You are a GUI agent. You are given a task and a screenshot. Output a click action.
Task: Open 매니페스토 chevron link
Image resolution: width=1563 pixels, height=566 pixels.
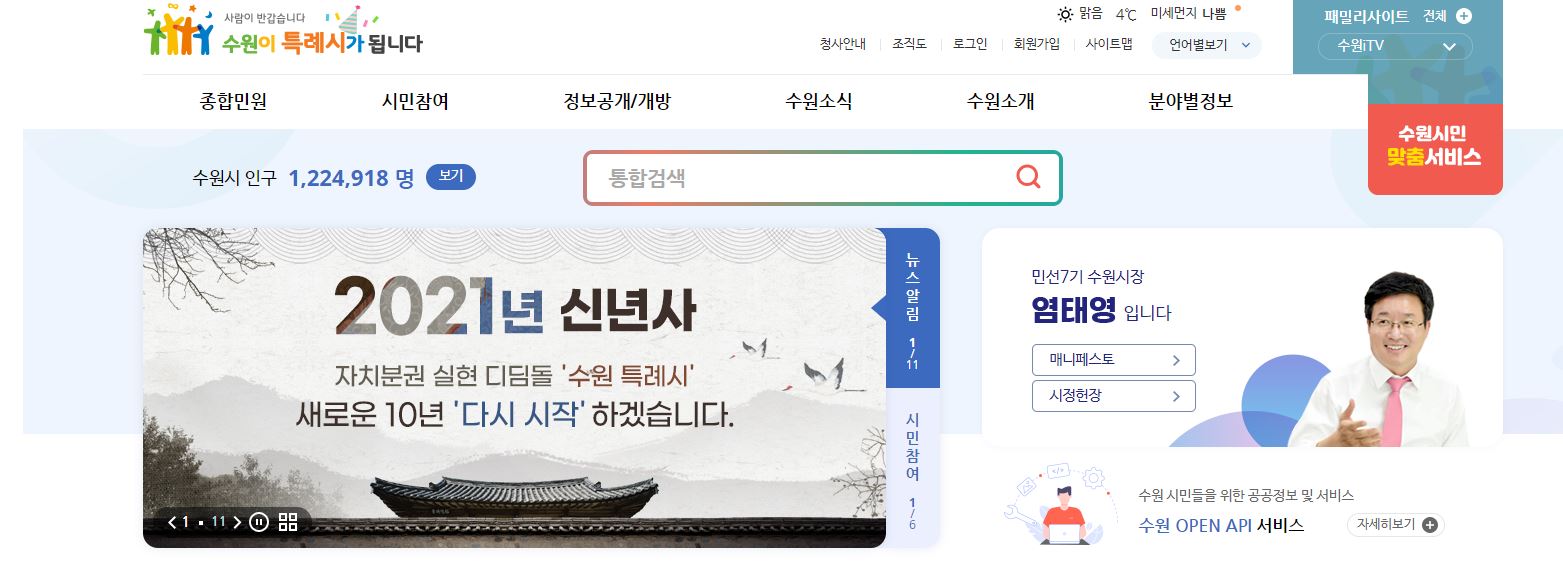coord(1114,360)
